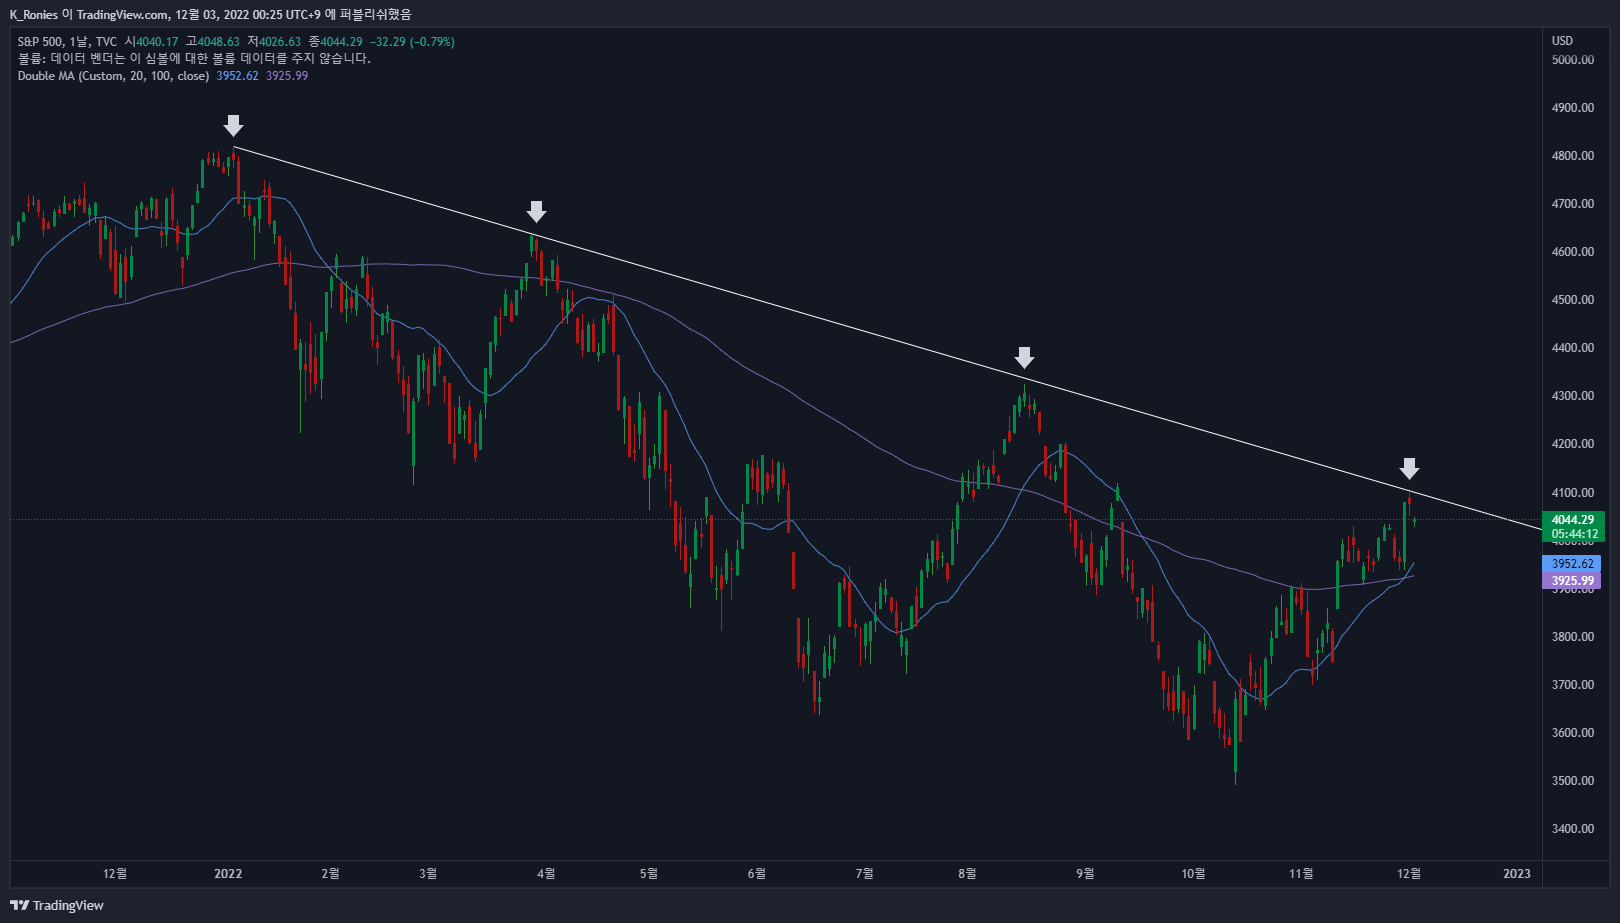Click the 4100.00 price axis label
The width and height of the screenshot is (1620, 923).
(x=1573, y=493)
